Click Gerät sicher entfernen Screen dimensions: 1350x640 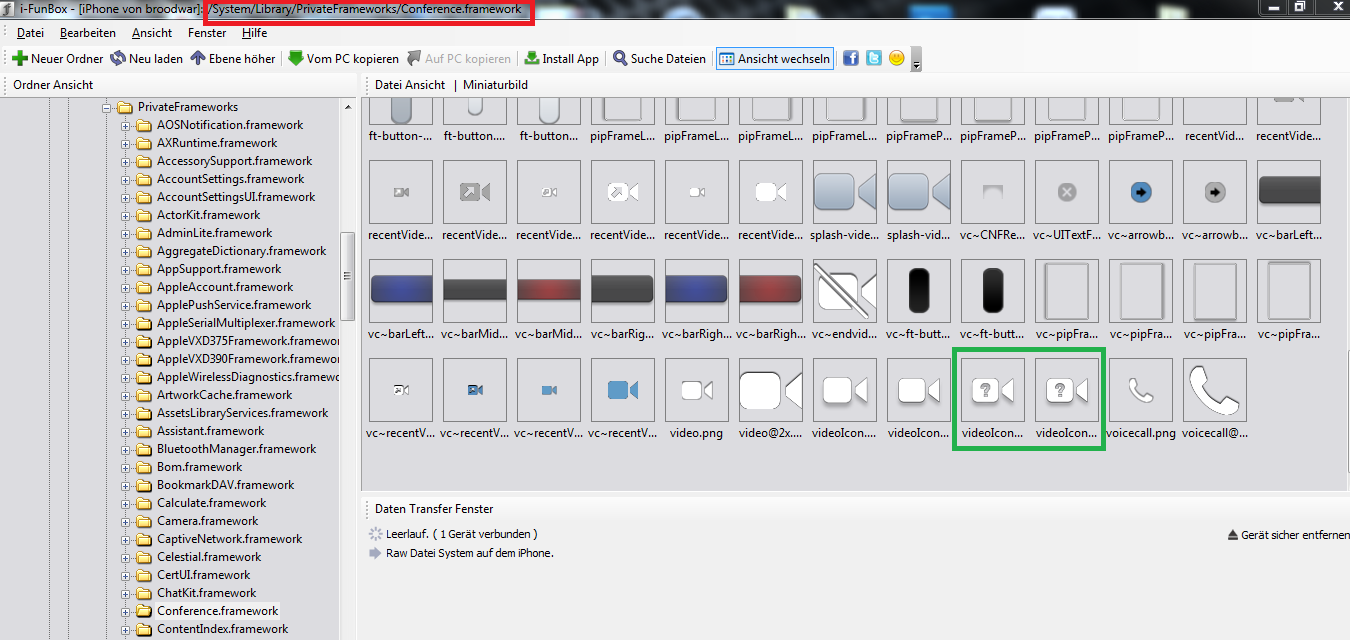pyautogui.click(x=1288, y=535)
